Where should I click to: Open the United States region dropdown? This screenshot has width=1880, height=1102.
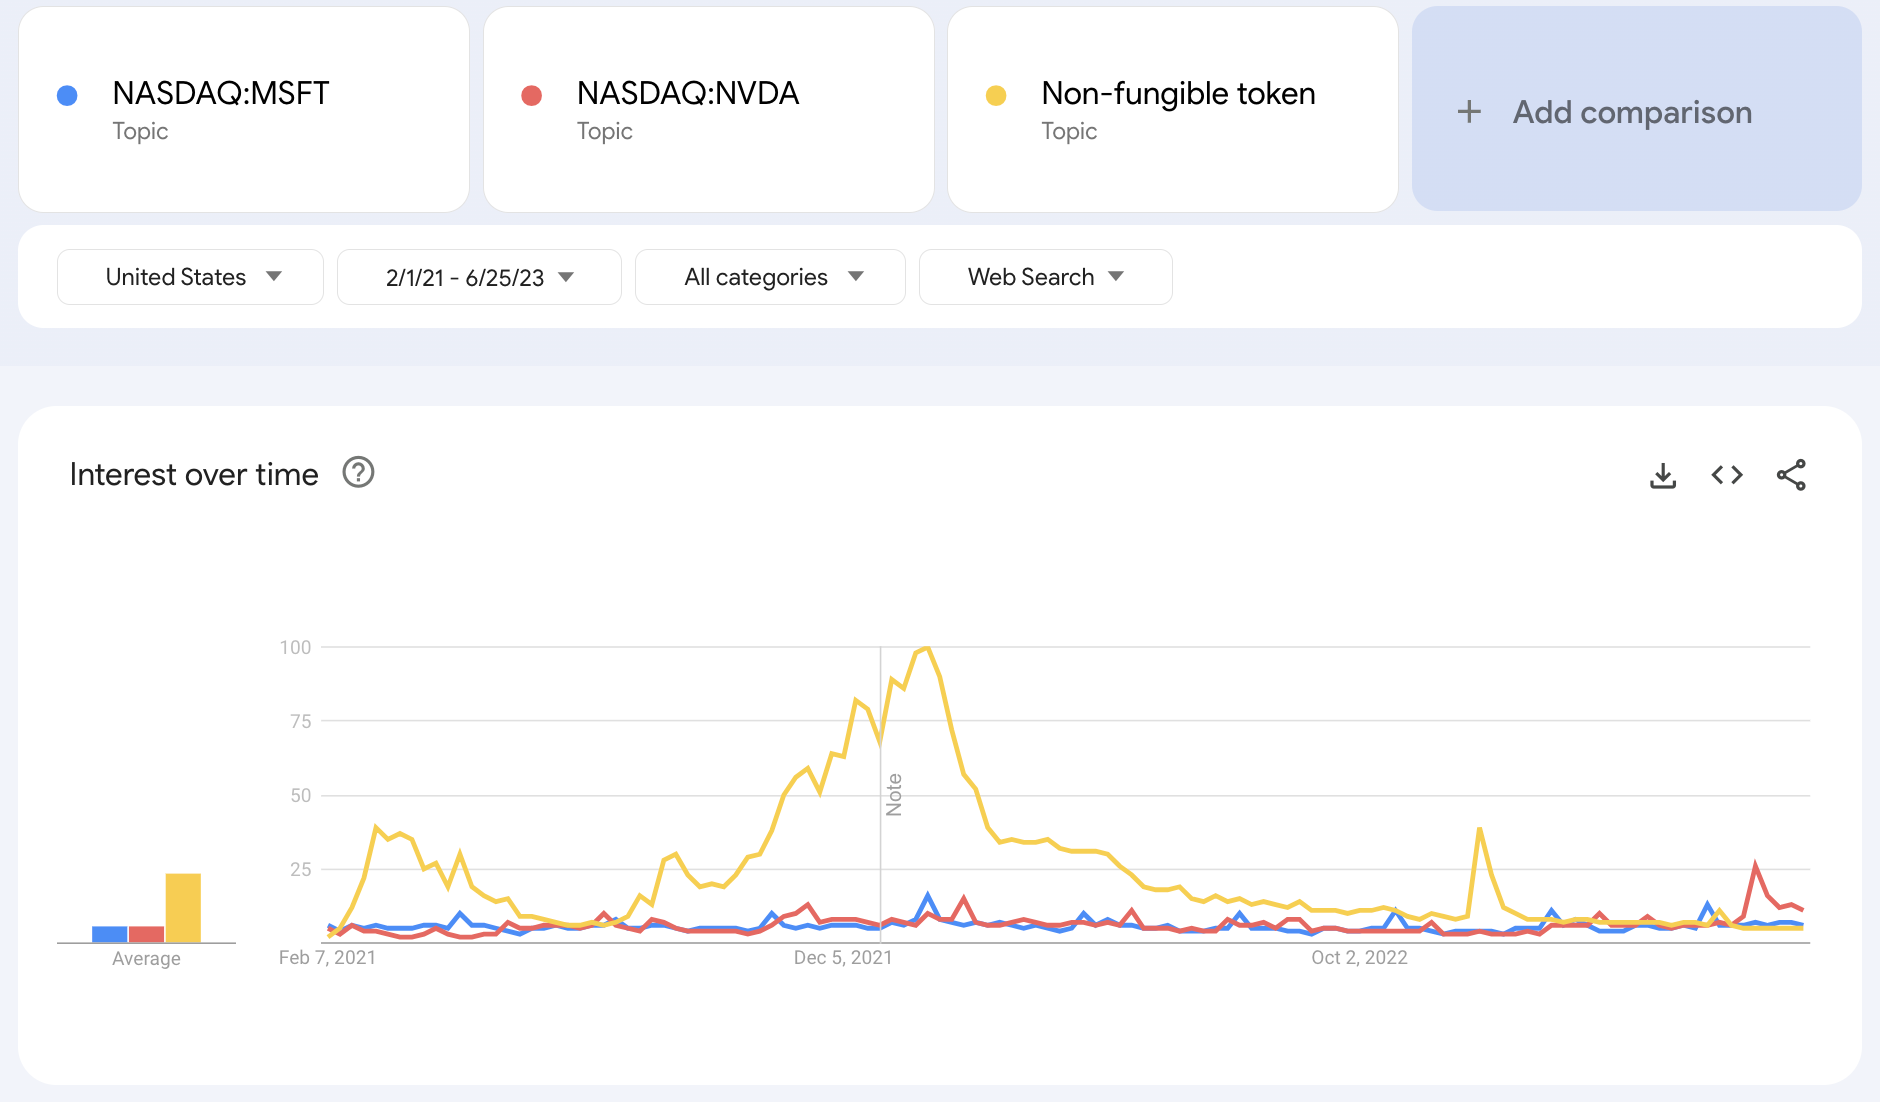[x=190, y=277]
